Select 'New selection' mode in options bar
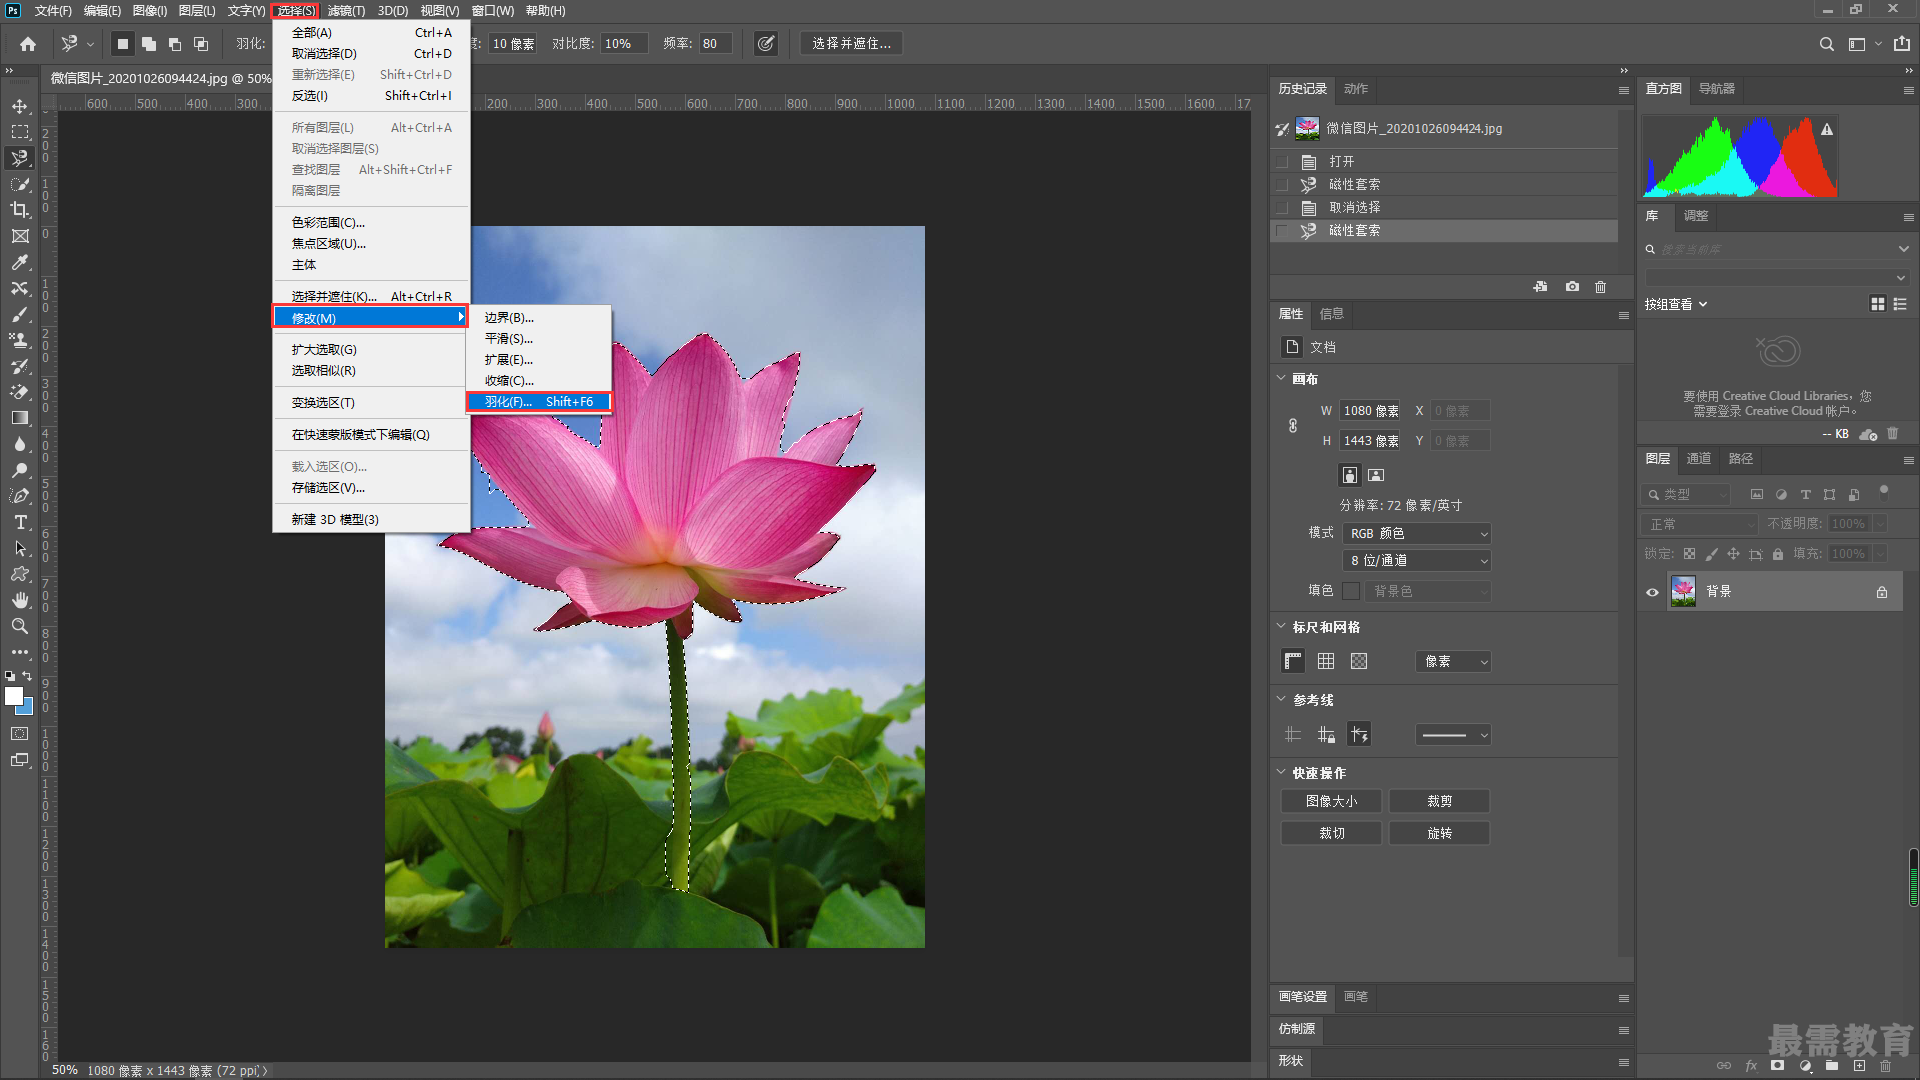Viewport: 1920px width, 1080px height. [x=123, y=44]
